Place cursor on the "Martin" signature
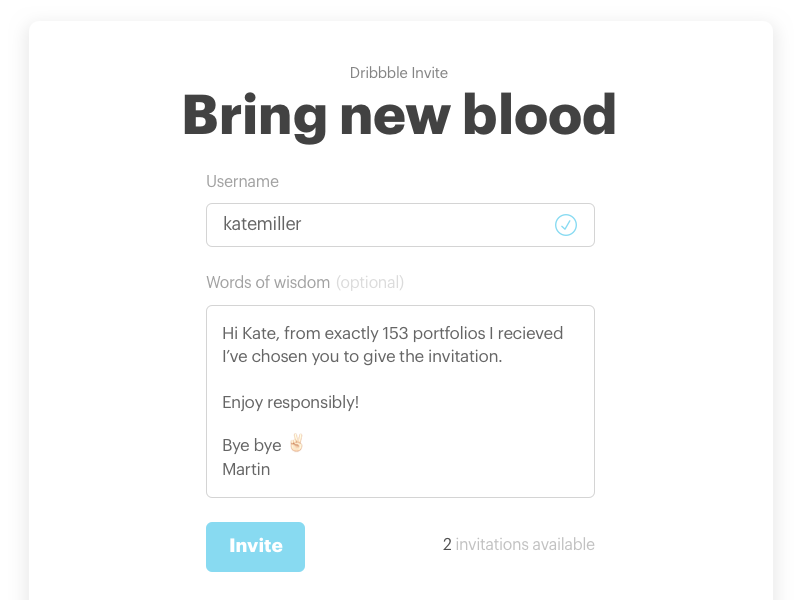This screenshot has height=600, width=800. point(246,468)
